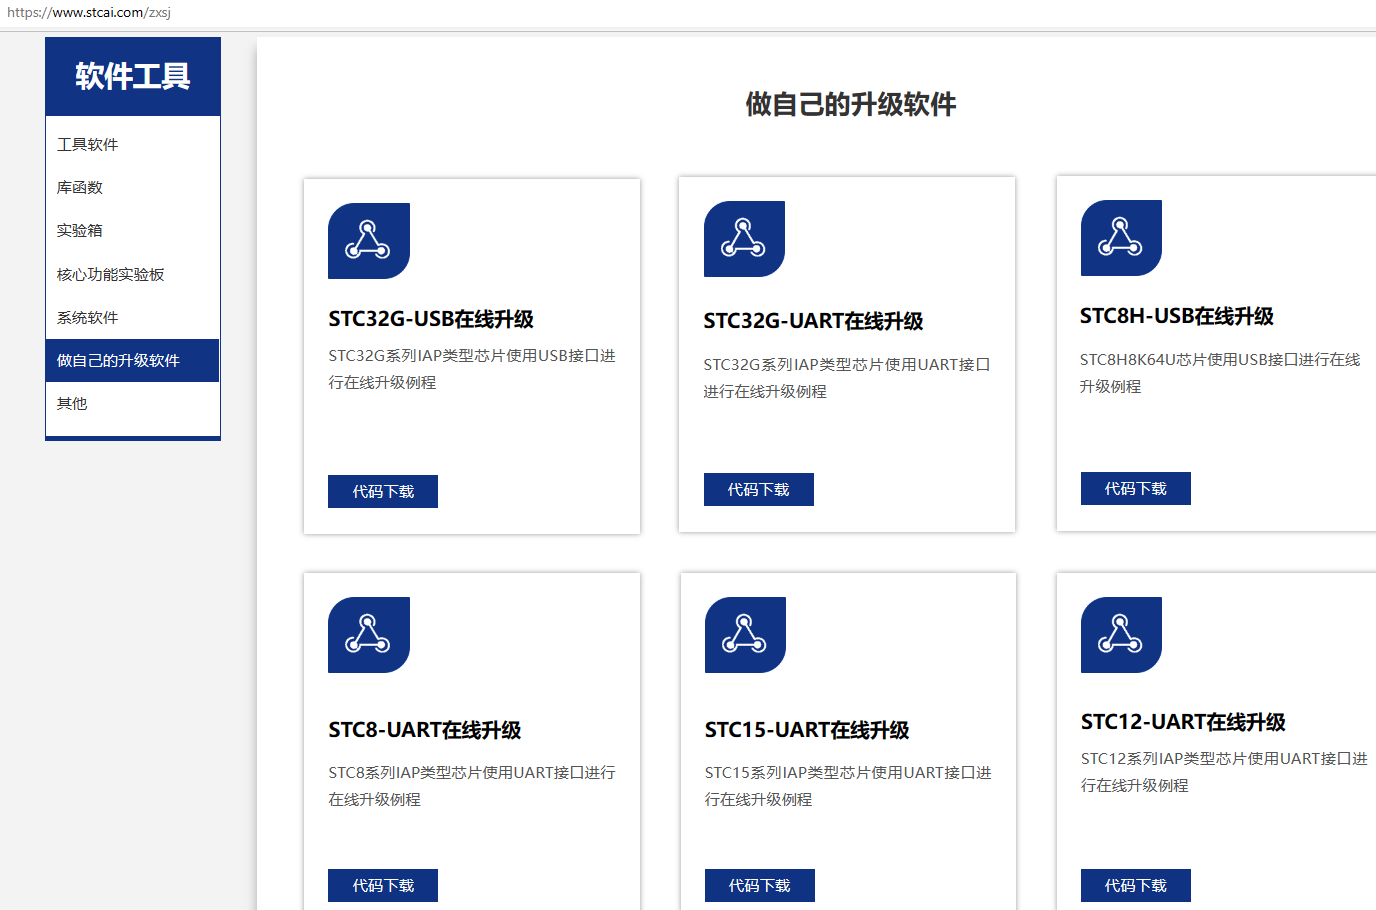This screenshot has height=910, width=1376.
Task: Click 代码下载 under STC8H-USB在线升级
Action: (1136, 488)
